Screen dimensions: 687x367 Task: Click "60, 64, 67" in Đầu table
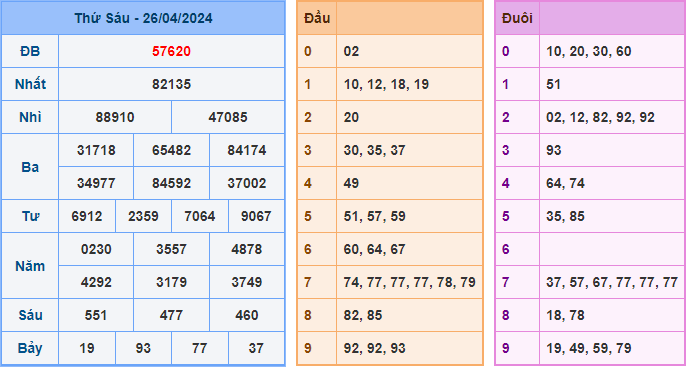(x=375, y=249)
